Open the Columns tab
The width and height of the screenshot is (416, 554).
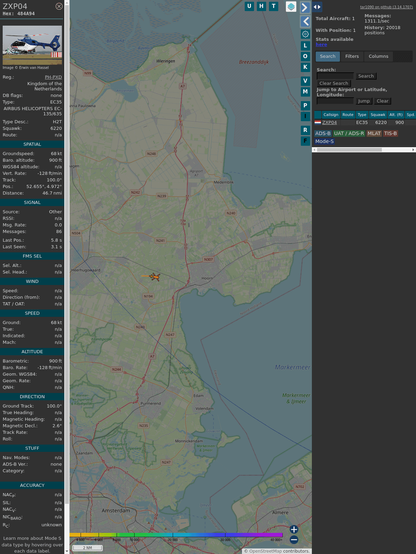point(378,57)
